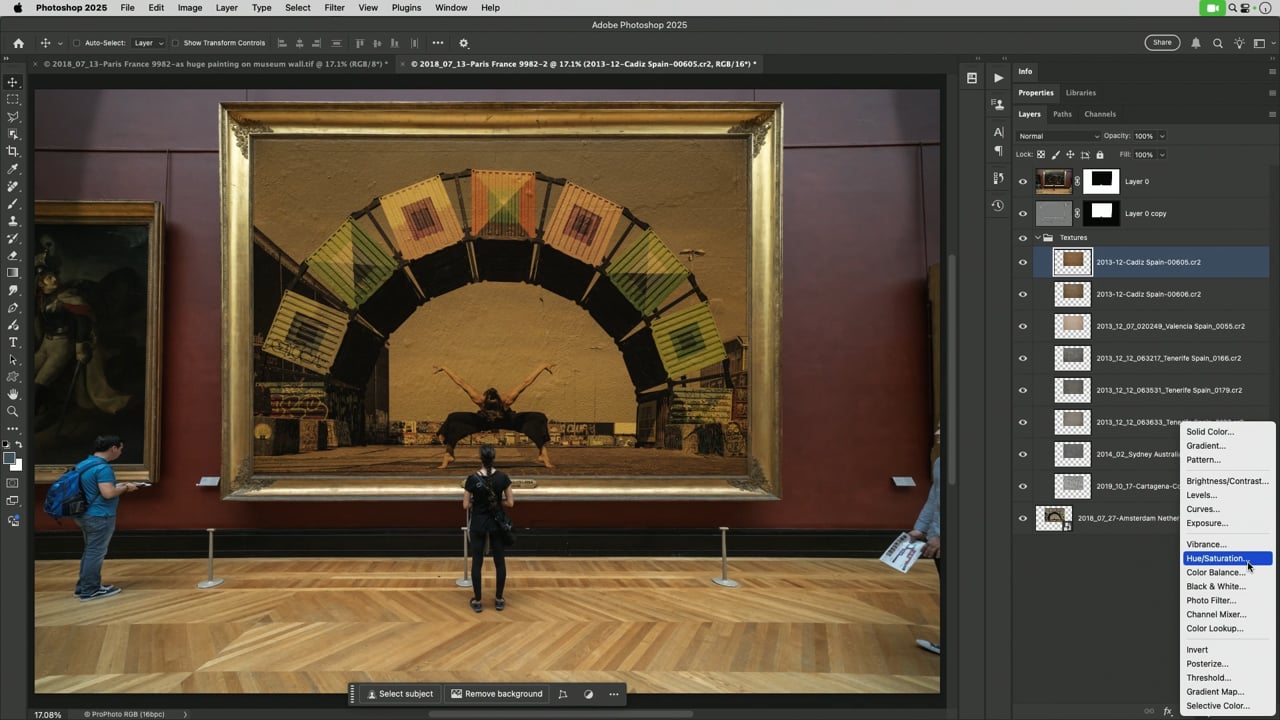Collapse the Textures group chevron
Viewport: 1280px width, 720px height.
1037,238
